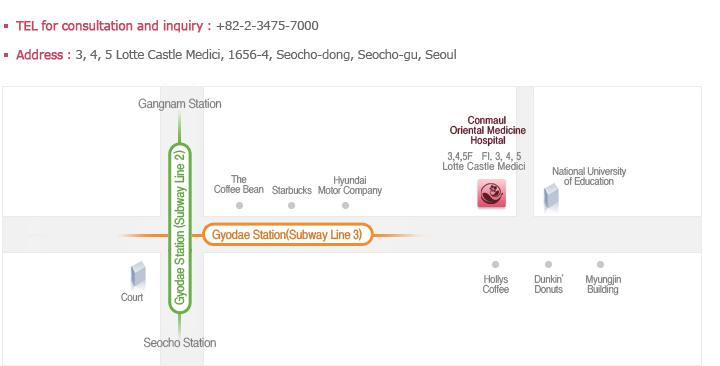Click the Dunkin' Donuts marker dot
This screenshot has height=366, width=720.
coord(548,265)
